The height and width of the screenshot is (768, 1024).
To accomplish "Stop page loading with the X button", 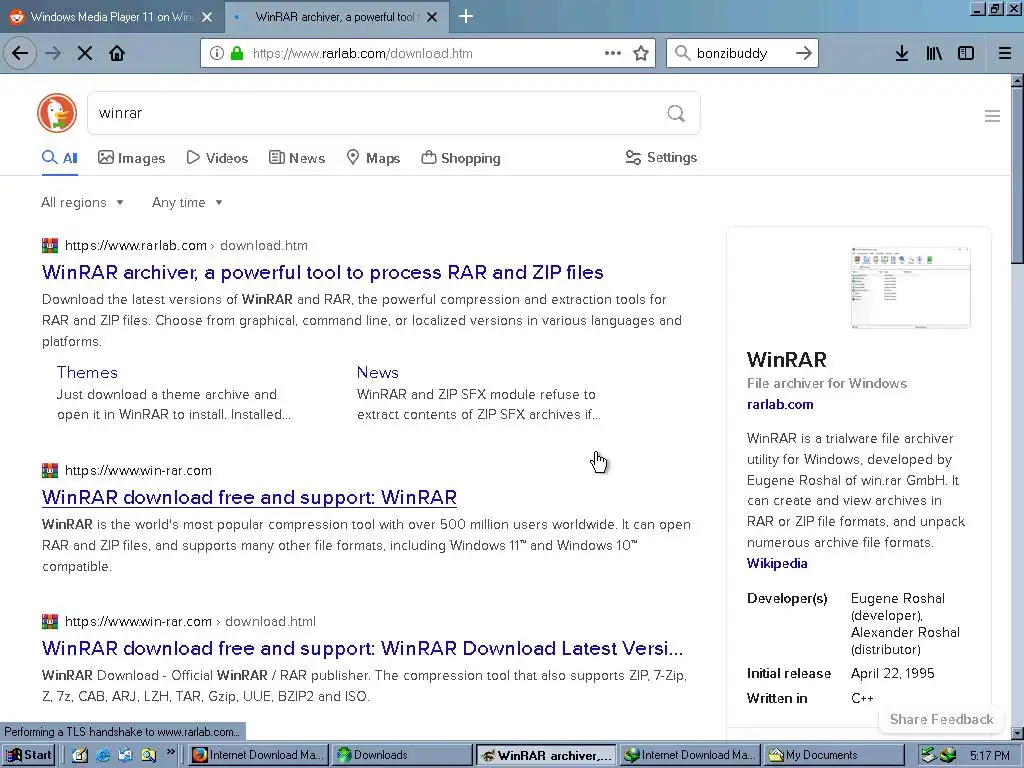I will [85, 54].
